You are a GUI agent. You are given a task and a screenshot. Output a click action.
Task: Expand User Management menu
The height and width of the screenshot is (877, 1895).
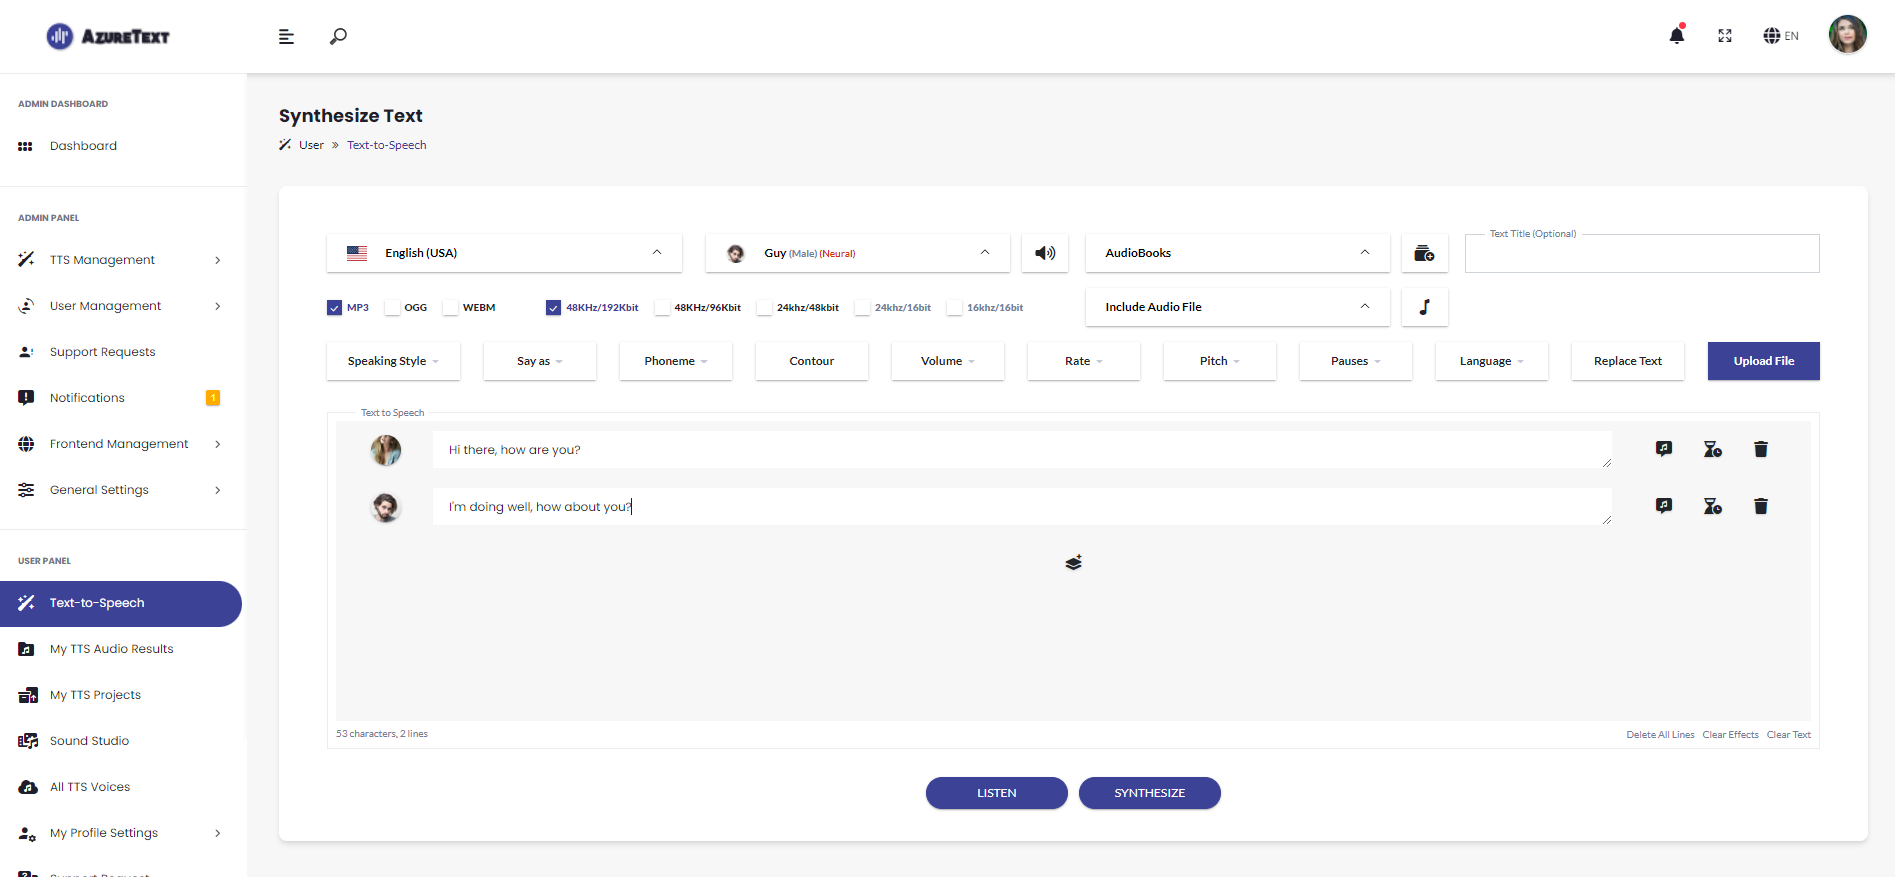pyautogui.click(x=121, y=306)
